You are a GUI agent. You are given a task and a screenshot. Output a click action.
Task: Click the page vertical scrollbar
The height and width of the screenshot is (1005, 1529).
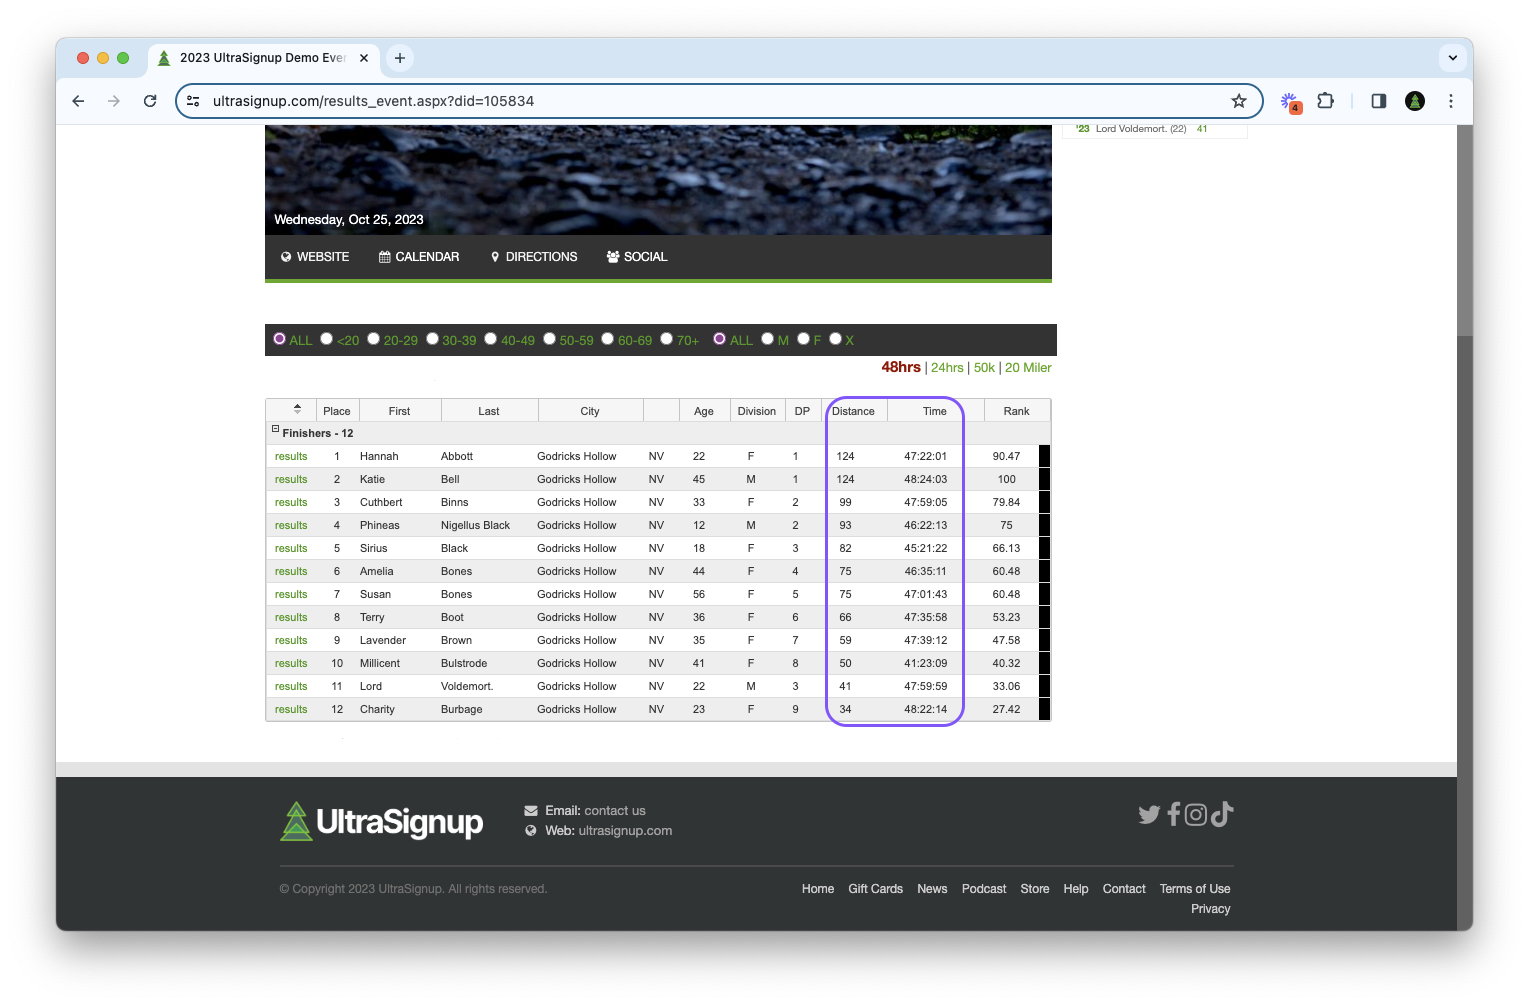[1465, 230]
